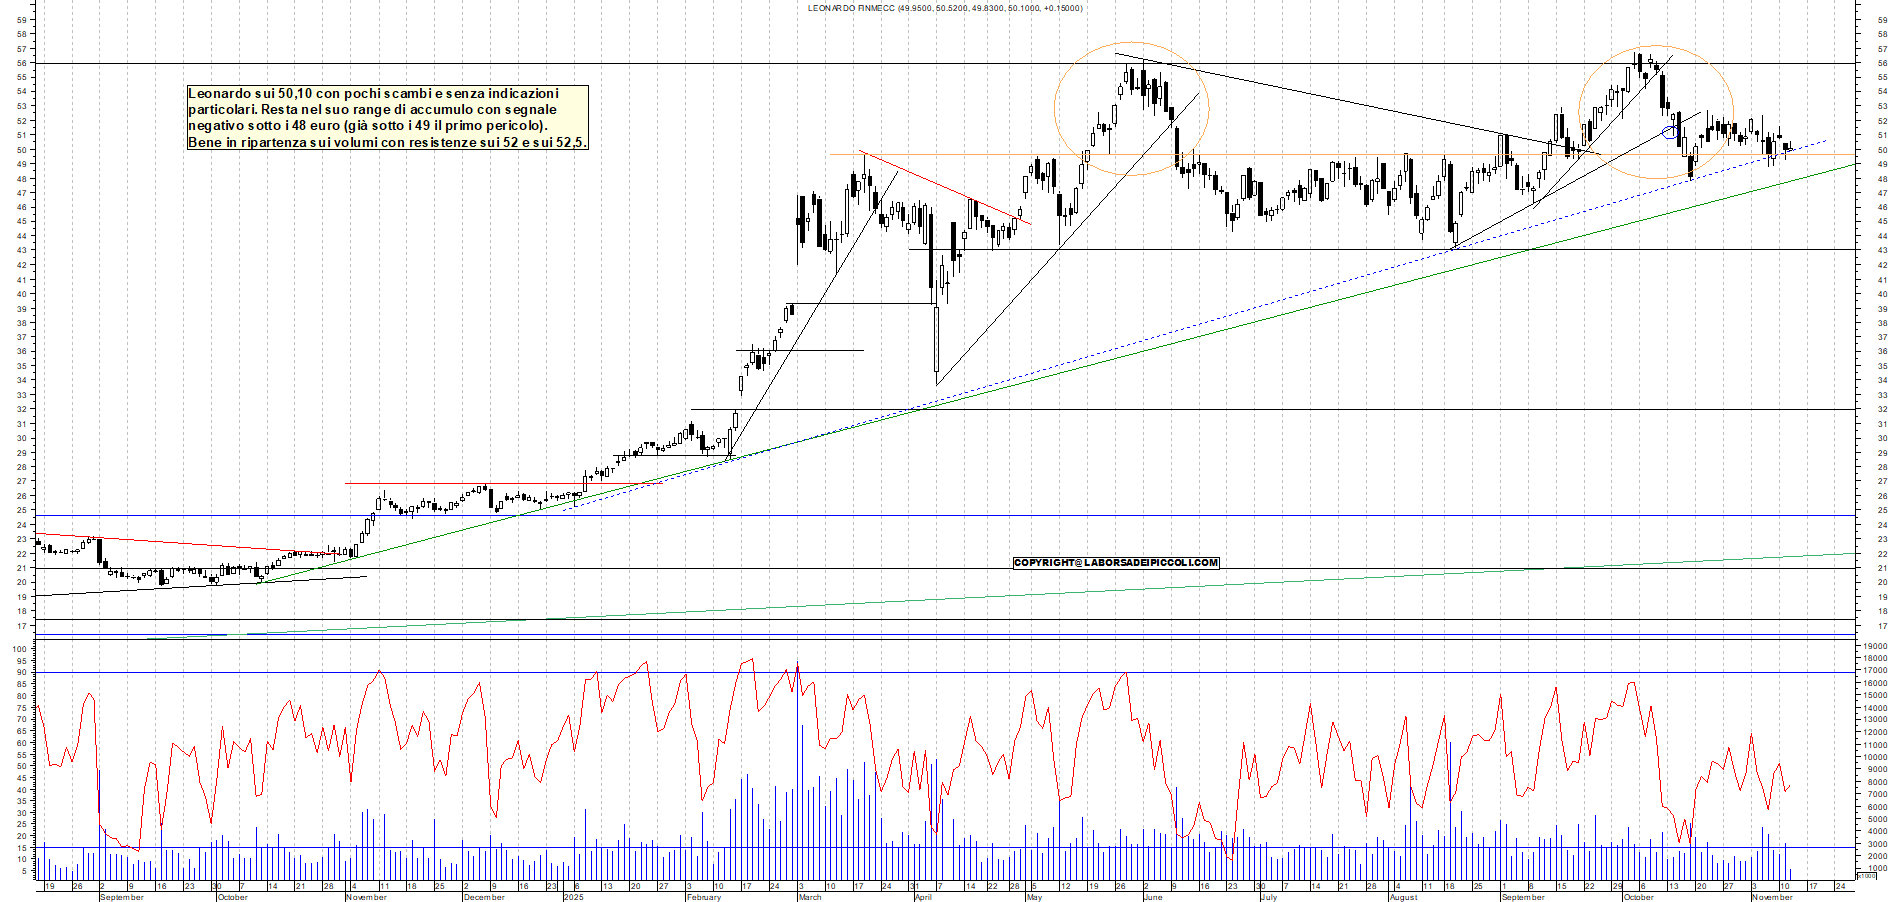Screen dimensions: 1890x902
Task: Select the 2025 label on the timeline
Action: tap(575, 898)
